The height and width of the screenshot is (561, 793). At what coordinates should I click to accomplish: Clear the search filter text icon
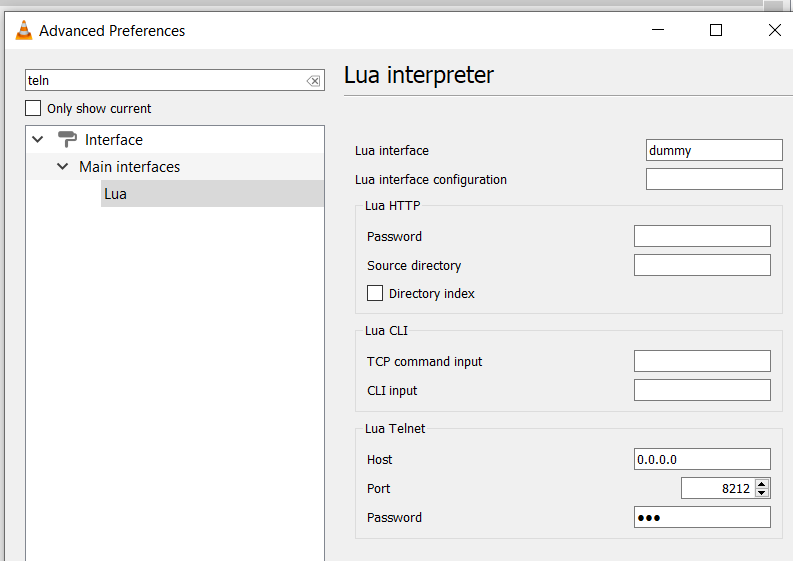[313, 81]
